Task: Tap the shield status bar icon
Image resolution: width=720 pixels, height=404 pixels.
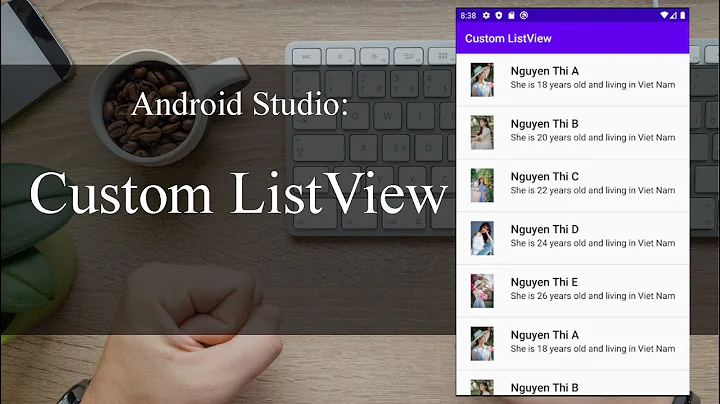Action: coord(499,15)
